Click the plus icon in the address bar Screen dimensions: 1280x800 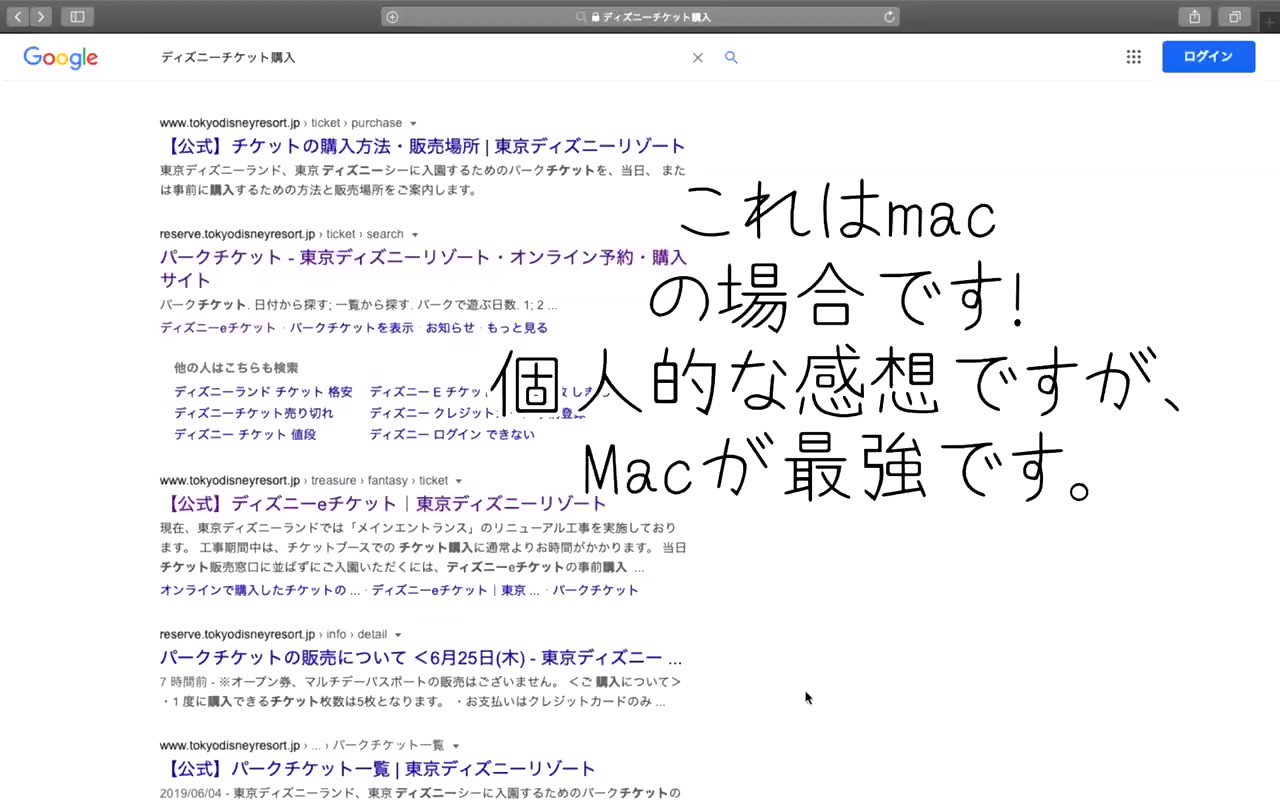point(392,17)
